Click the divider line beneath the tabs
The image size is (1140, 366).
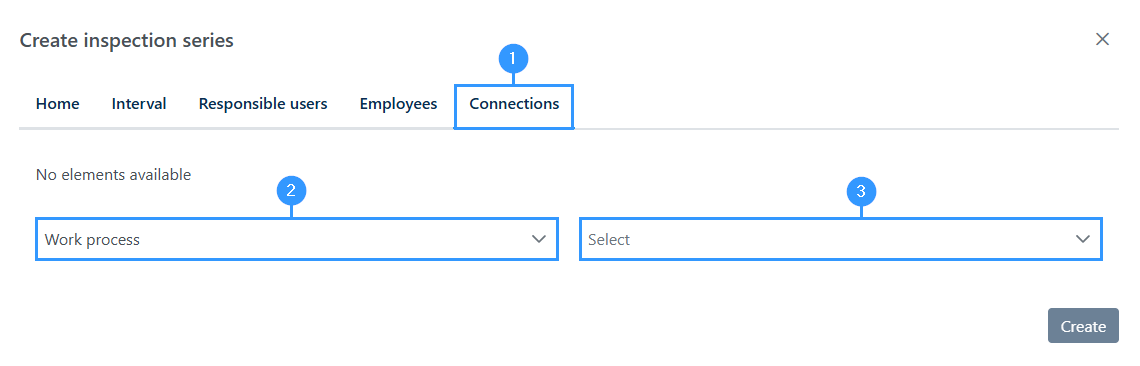[569, 129]
